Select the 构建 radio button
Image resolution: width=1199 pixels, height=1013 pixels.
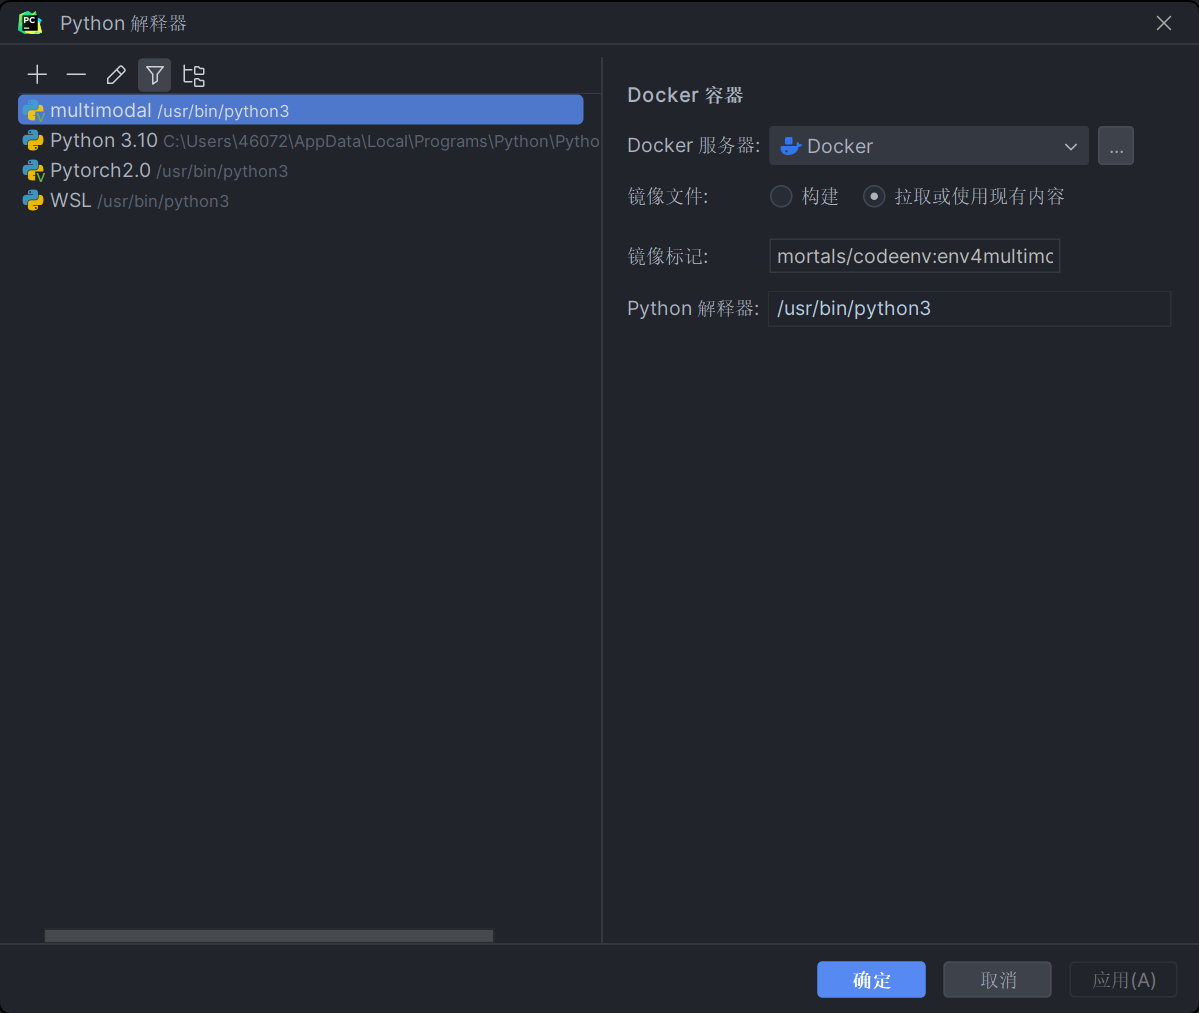781,196
